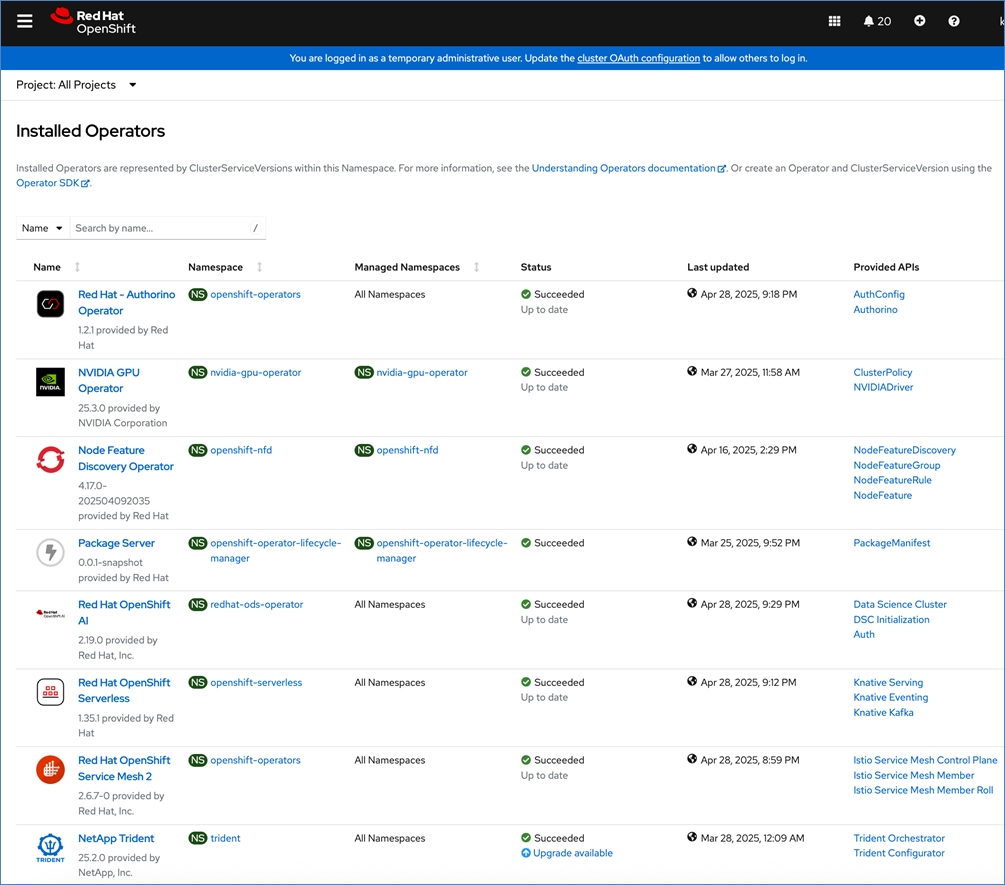Open the help question mark menu
This screenshot has height=885, width=1005.
click(954, 21)
